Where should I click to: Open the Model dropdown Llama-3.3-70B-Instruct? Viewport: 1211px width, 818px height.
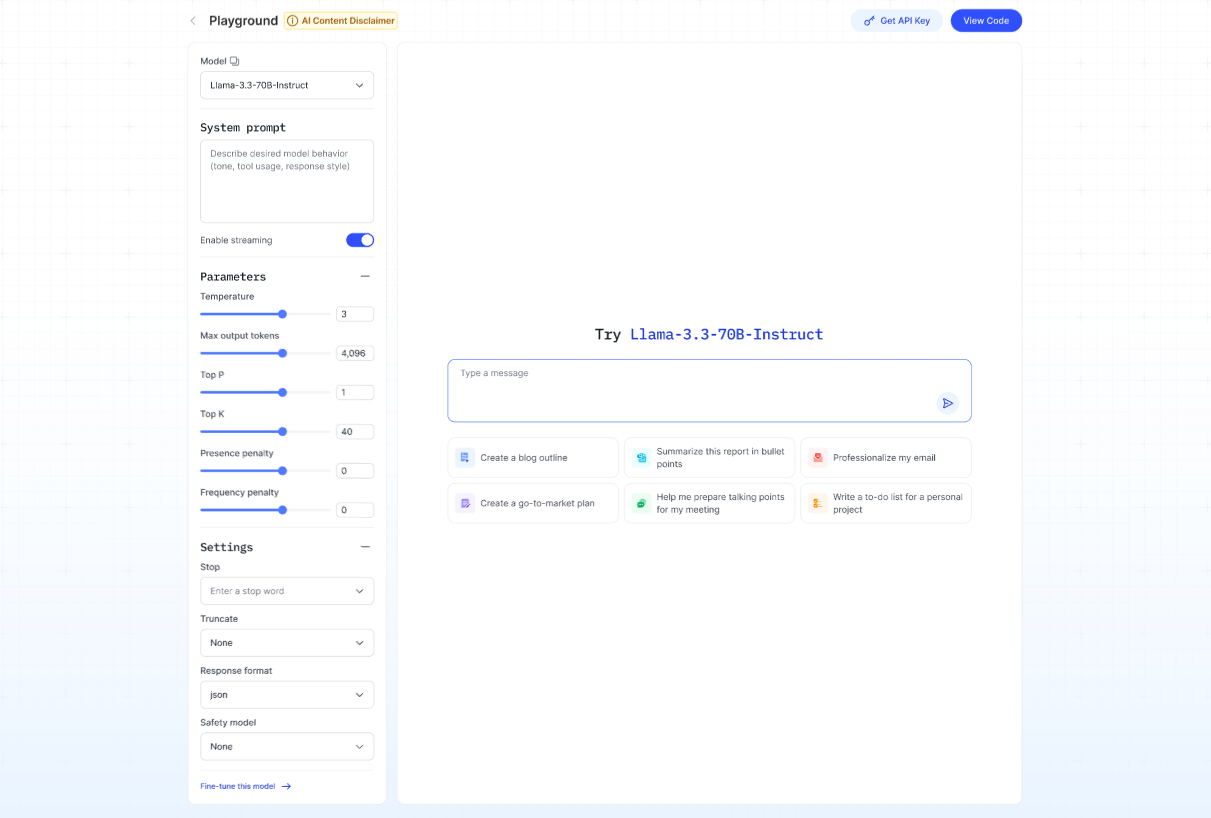point(287,85)
